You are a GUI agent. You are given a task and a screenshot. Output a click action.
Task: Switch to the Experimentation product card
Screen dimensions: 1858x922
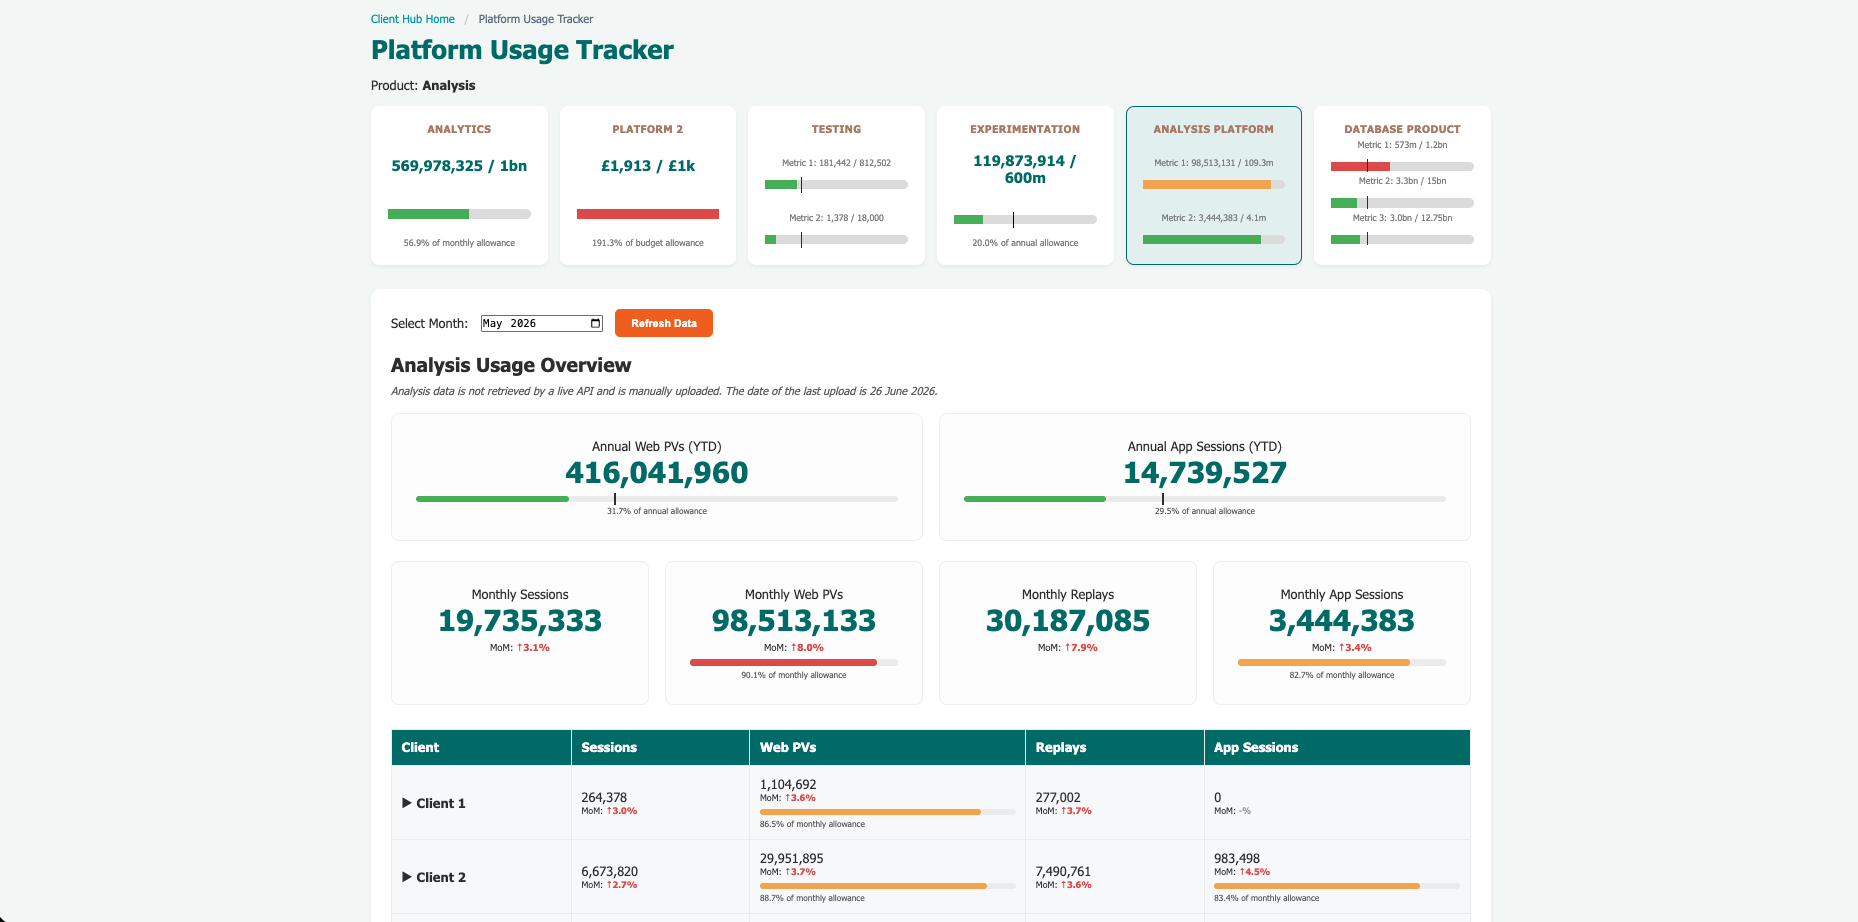1025,185
